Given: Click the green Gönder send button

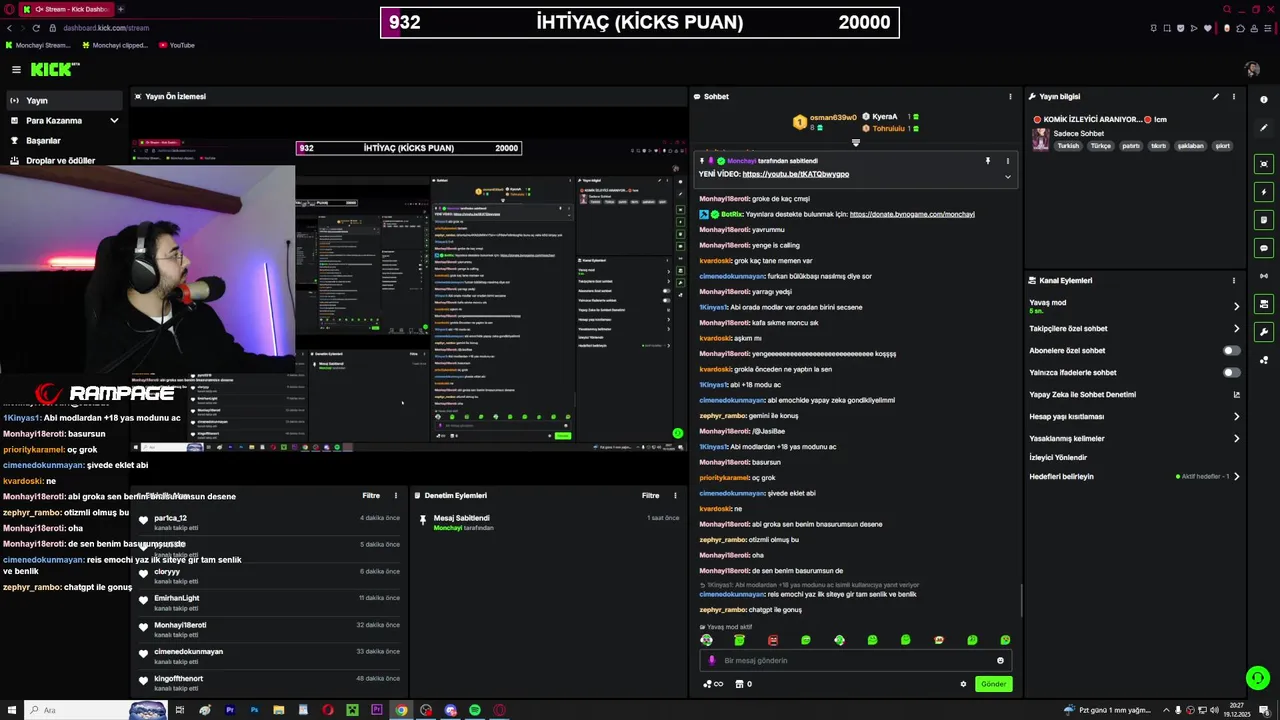Looking at the screenshot, I should [993, 684].
